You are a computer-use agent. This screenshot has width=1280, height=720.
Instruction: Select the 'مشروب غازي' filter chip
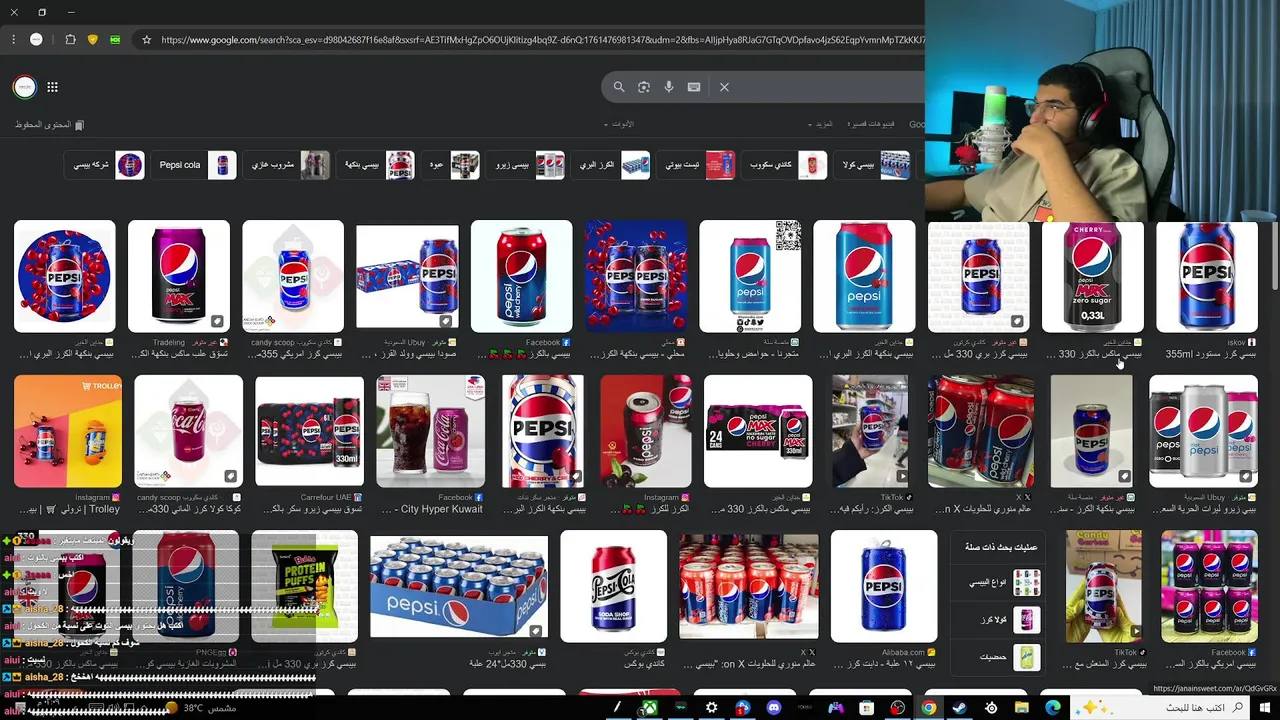[x=287, y=165]
